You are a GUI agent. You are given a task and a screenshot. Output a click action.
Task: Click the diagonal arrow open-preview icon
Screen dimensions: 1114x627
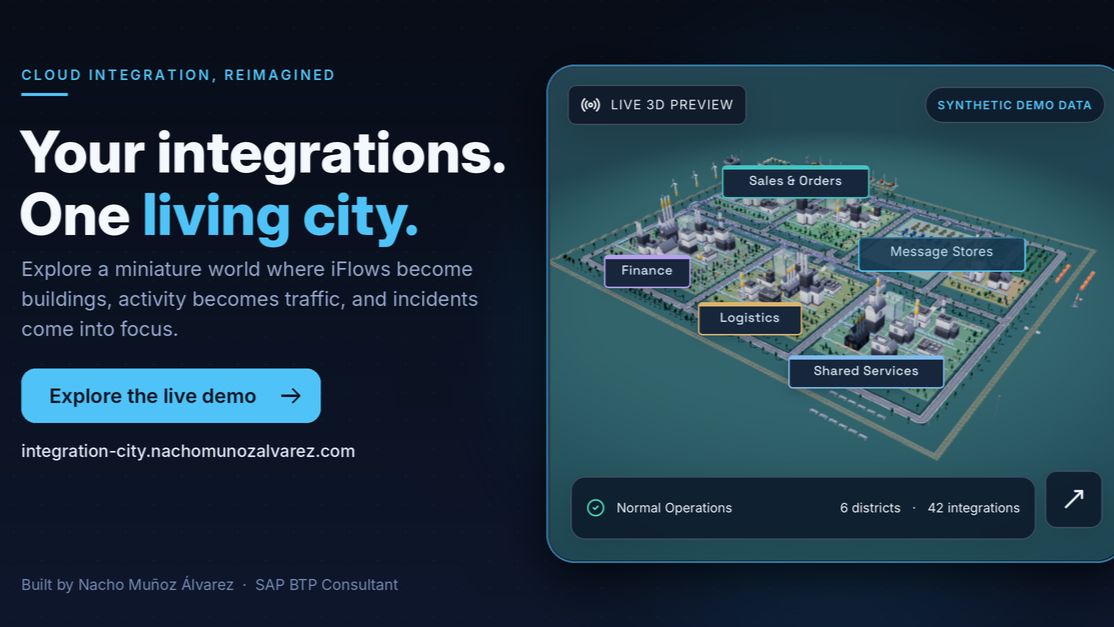pos(1074,499)
